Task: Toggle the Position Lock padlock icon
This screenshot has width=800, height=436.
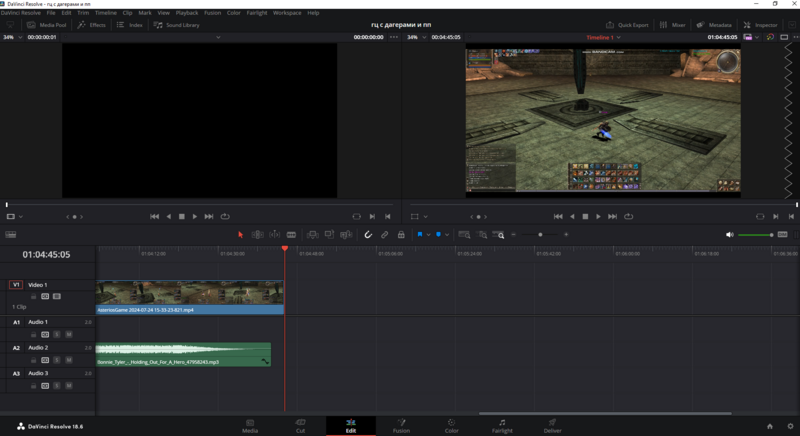Action: coord(401,235)
